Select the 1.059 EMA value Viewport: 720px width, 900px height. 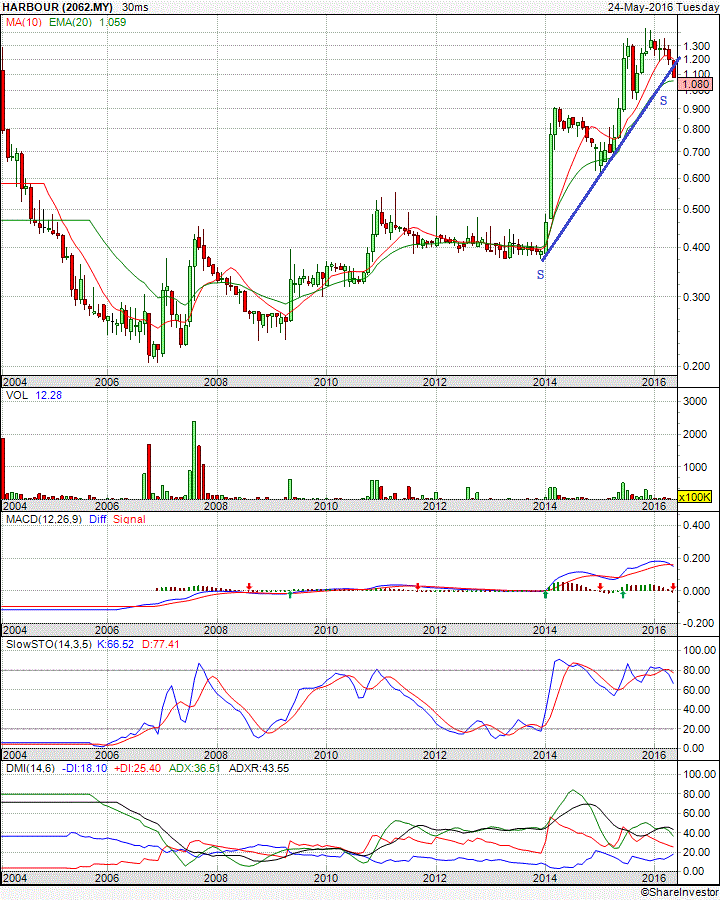pyautogui.click(x=113, y=22)
